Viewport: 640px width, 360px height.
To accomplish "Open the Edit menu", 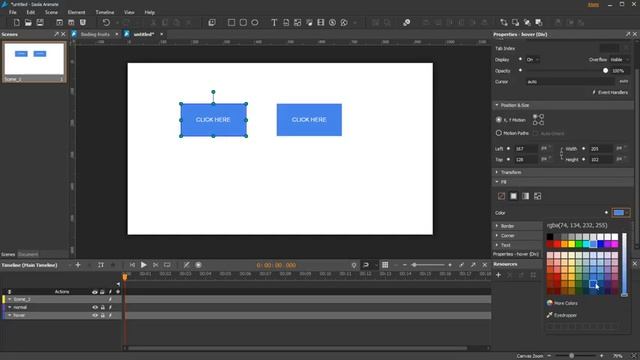I will click(x=31, y=12).
